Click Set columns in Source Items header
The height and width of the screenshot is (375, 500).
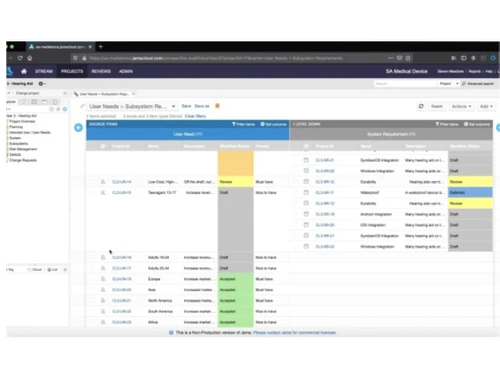[273, 124]
